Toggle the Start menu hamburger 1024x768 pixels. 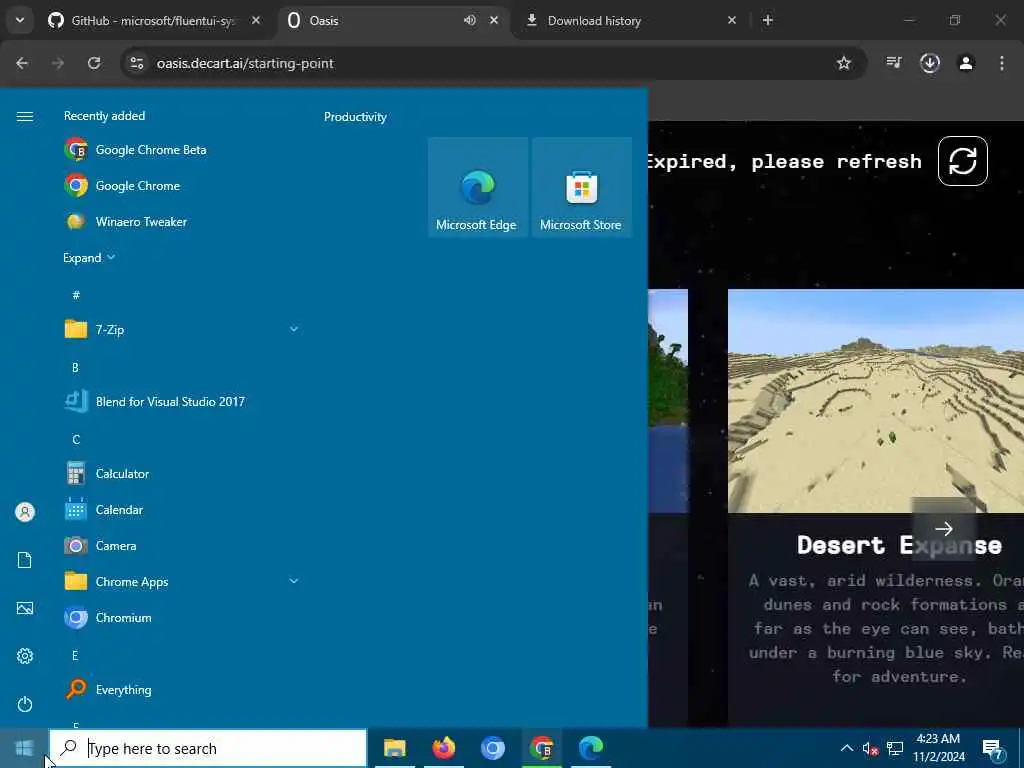25,116
